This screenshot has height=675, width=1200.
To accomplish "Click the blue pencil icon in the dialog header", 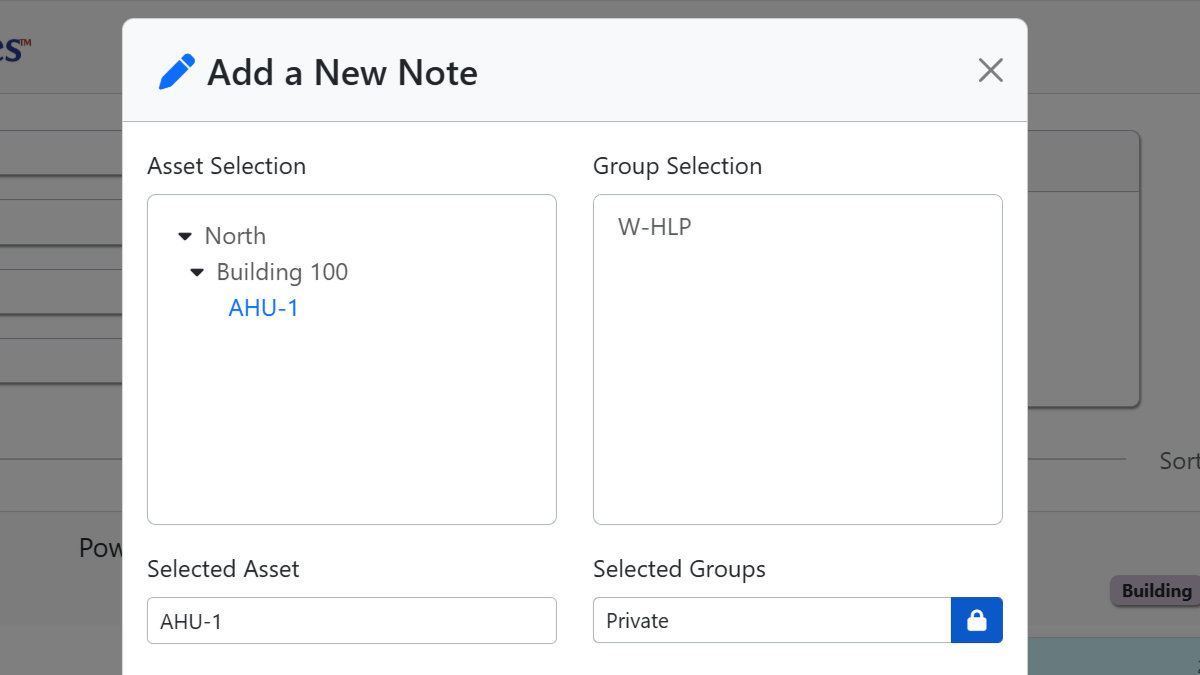I will tap(176, 70).
